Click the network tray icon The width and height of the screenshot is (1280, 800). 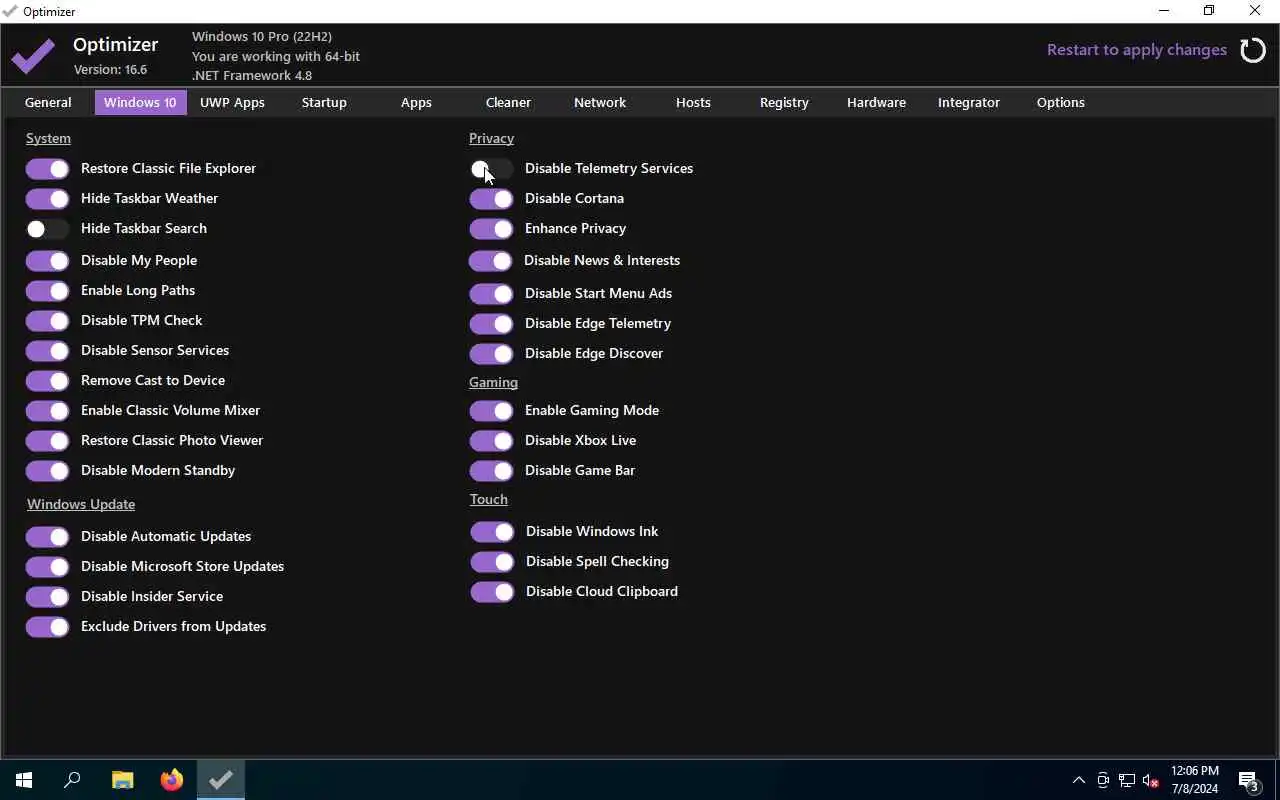tap(1127, 780)
